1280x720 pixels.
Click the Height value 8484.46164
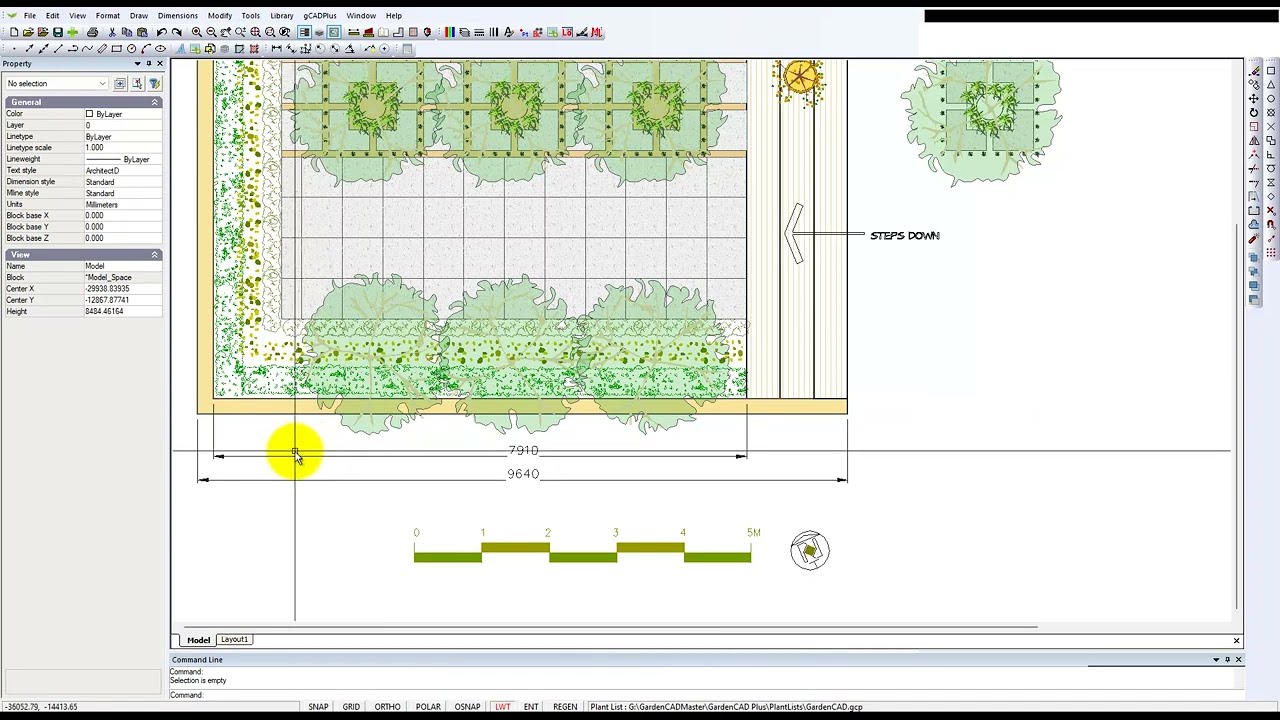[x=122, y=312]
